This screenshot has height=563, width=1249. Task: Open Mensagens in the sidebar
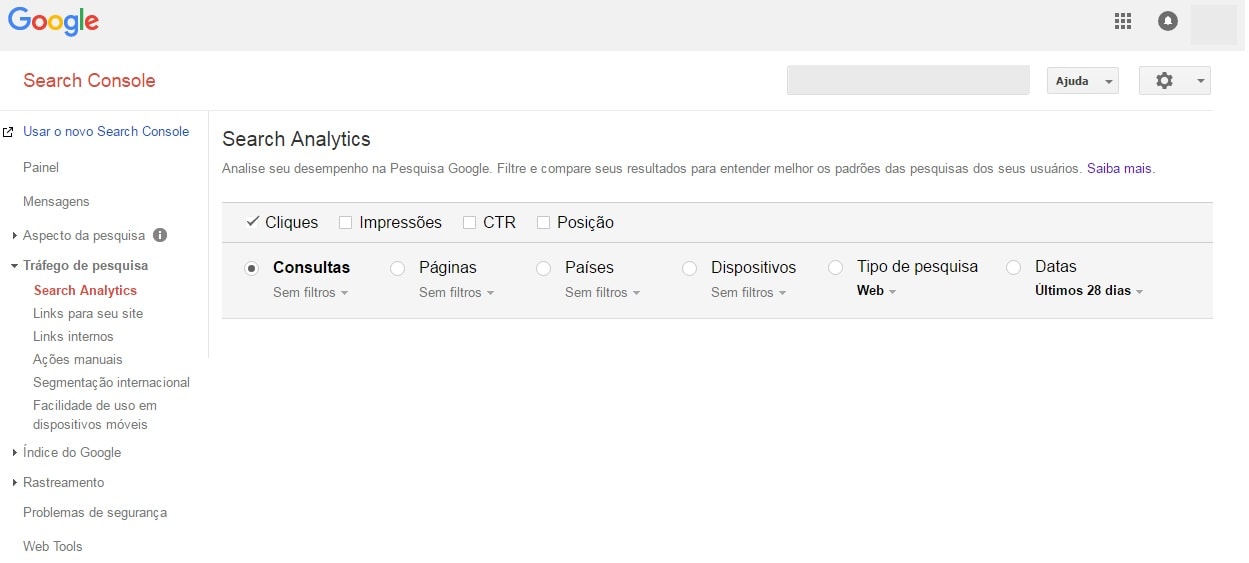[x=56, y=201]
